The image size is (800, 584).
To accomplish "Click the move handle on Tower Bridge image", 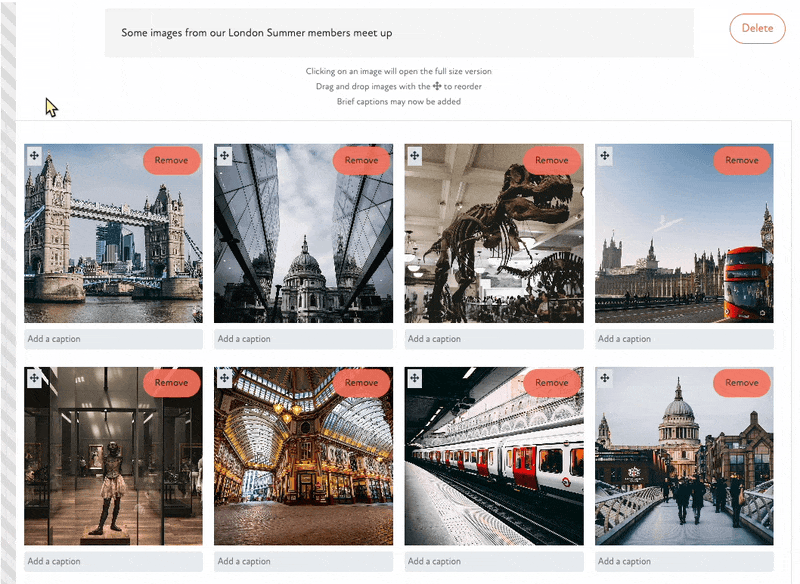I will pos(34,155).
